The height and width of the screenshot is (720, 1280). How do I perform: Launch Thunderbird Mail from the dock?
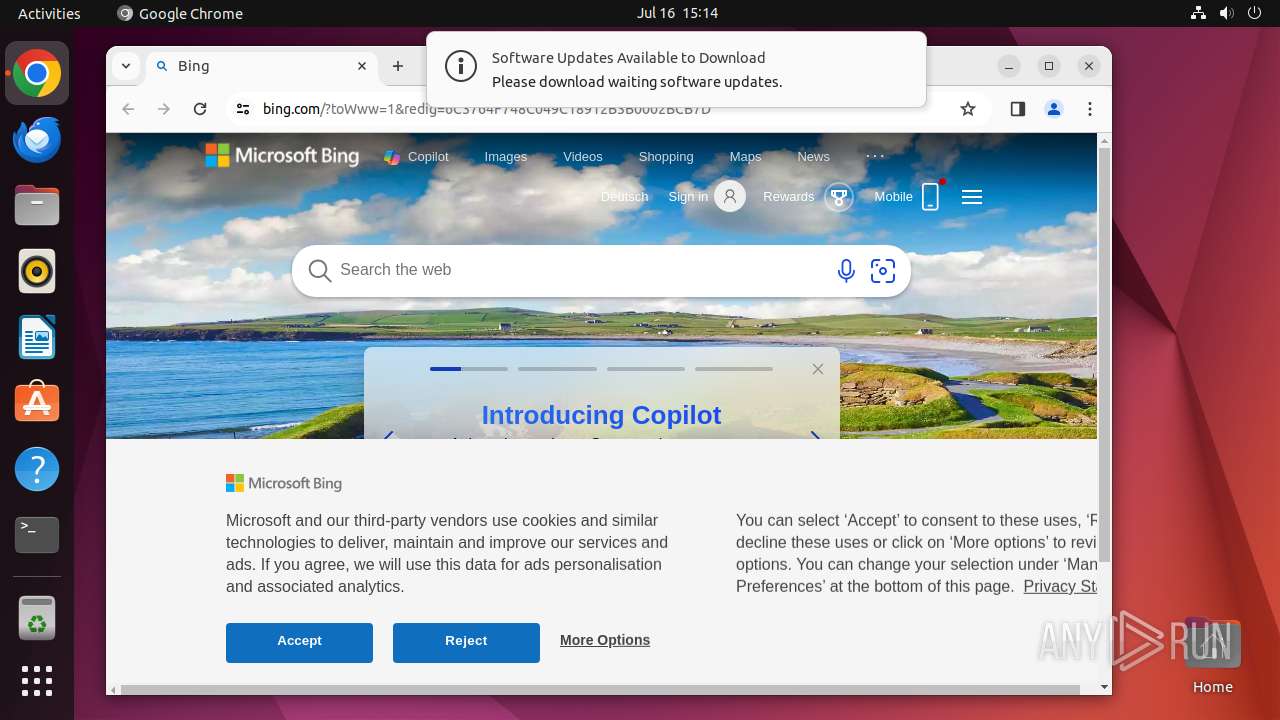coord(37,140)
